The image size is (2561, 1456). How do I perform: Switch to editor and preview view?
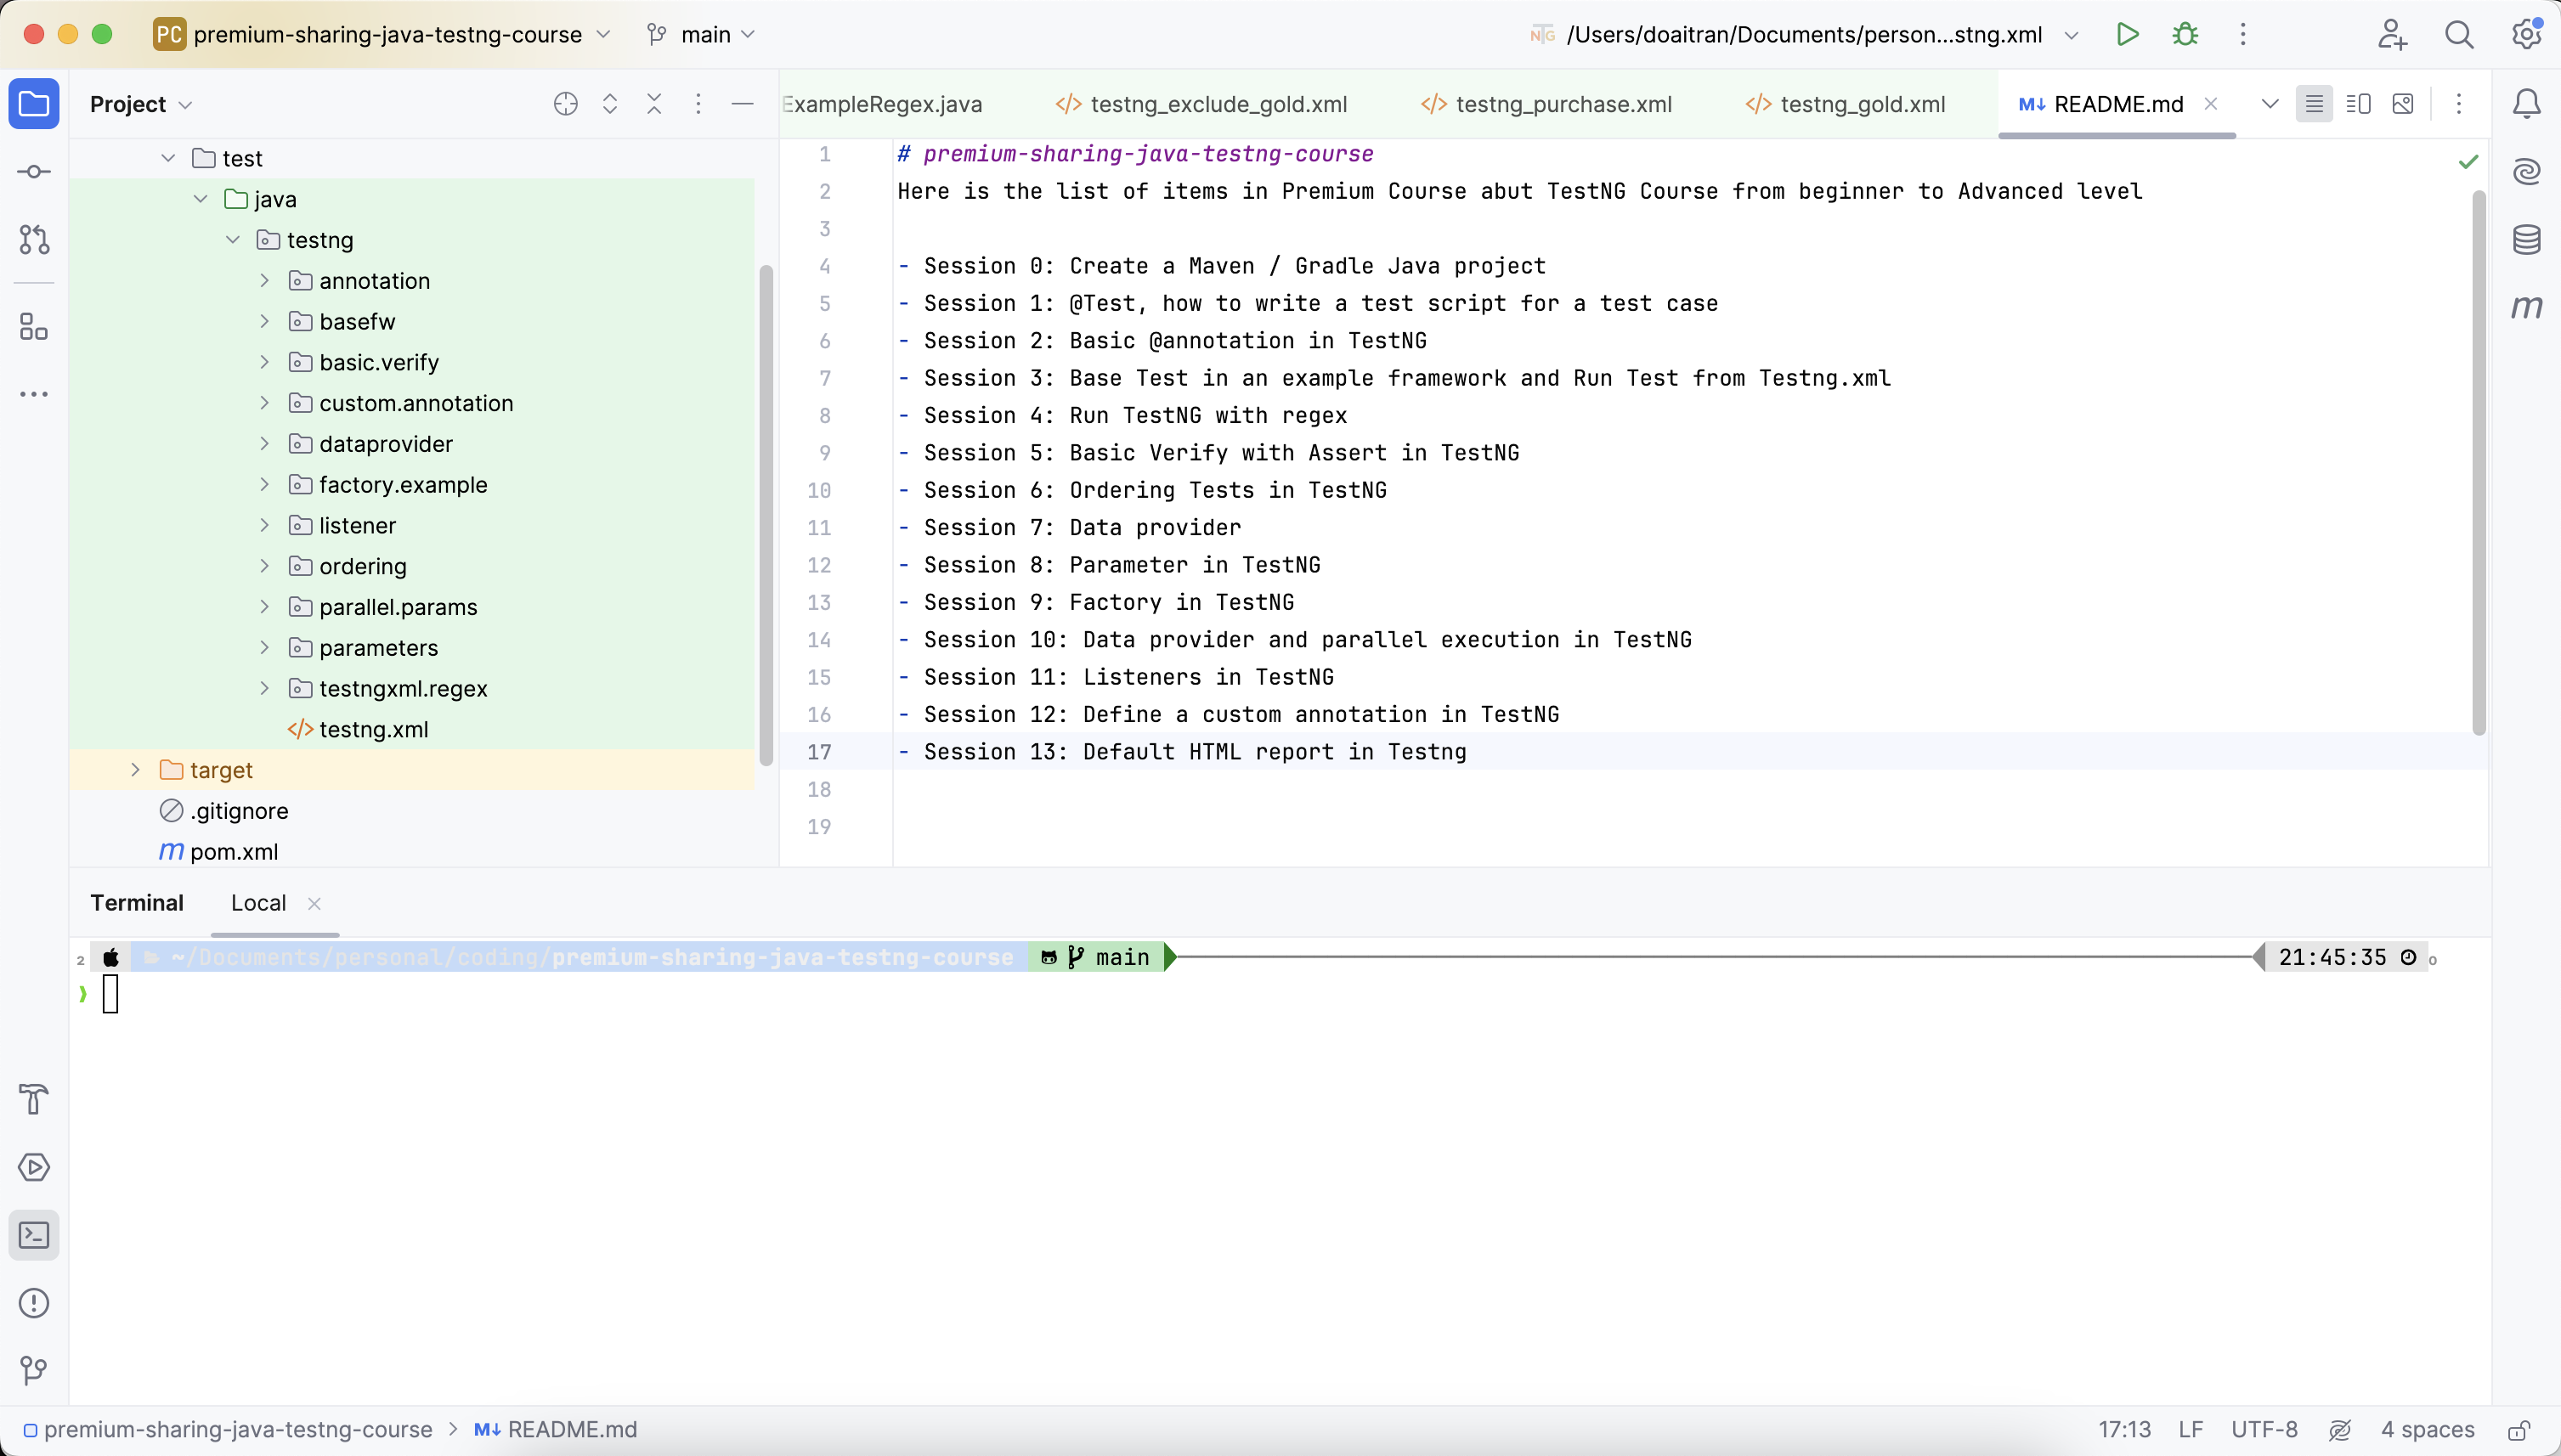pyautogui.click(x=2358, y=104)
